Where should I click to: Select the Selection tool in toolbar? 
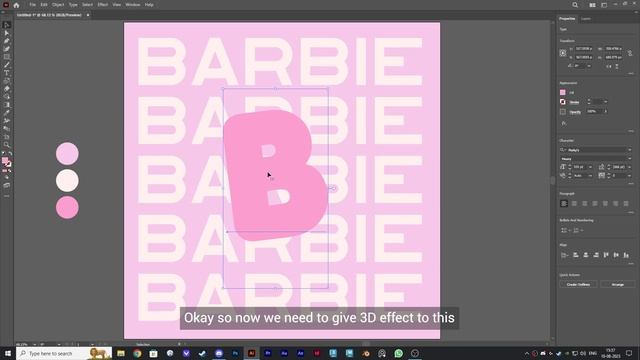tap(7, 25)
